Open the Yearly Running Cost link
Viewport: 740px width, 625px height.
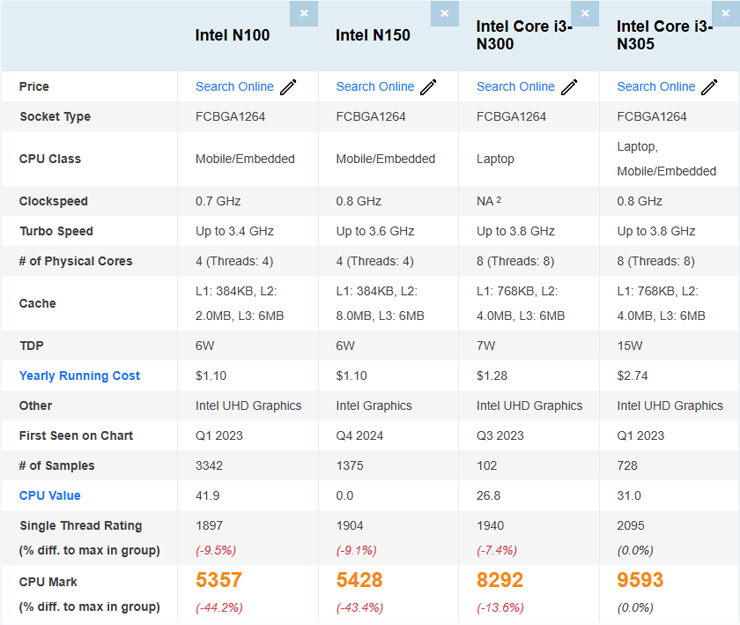(80, 376)
